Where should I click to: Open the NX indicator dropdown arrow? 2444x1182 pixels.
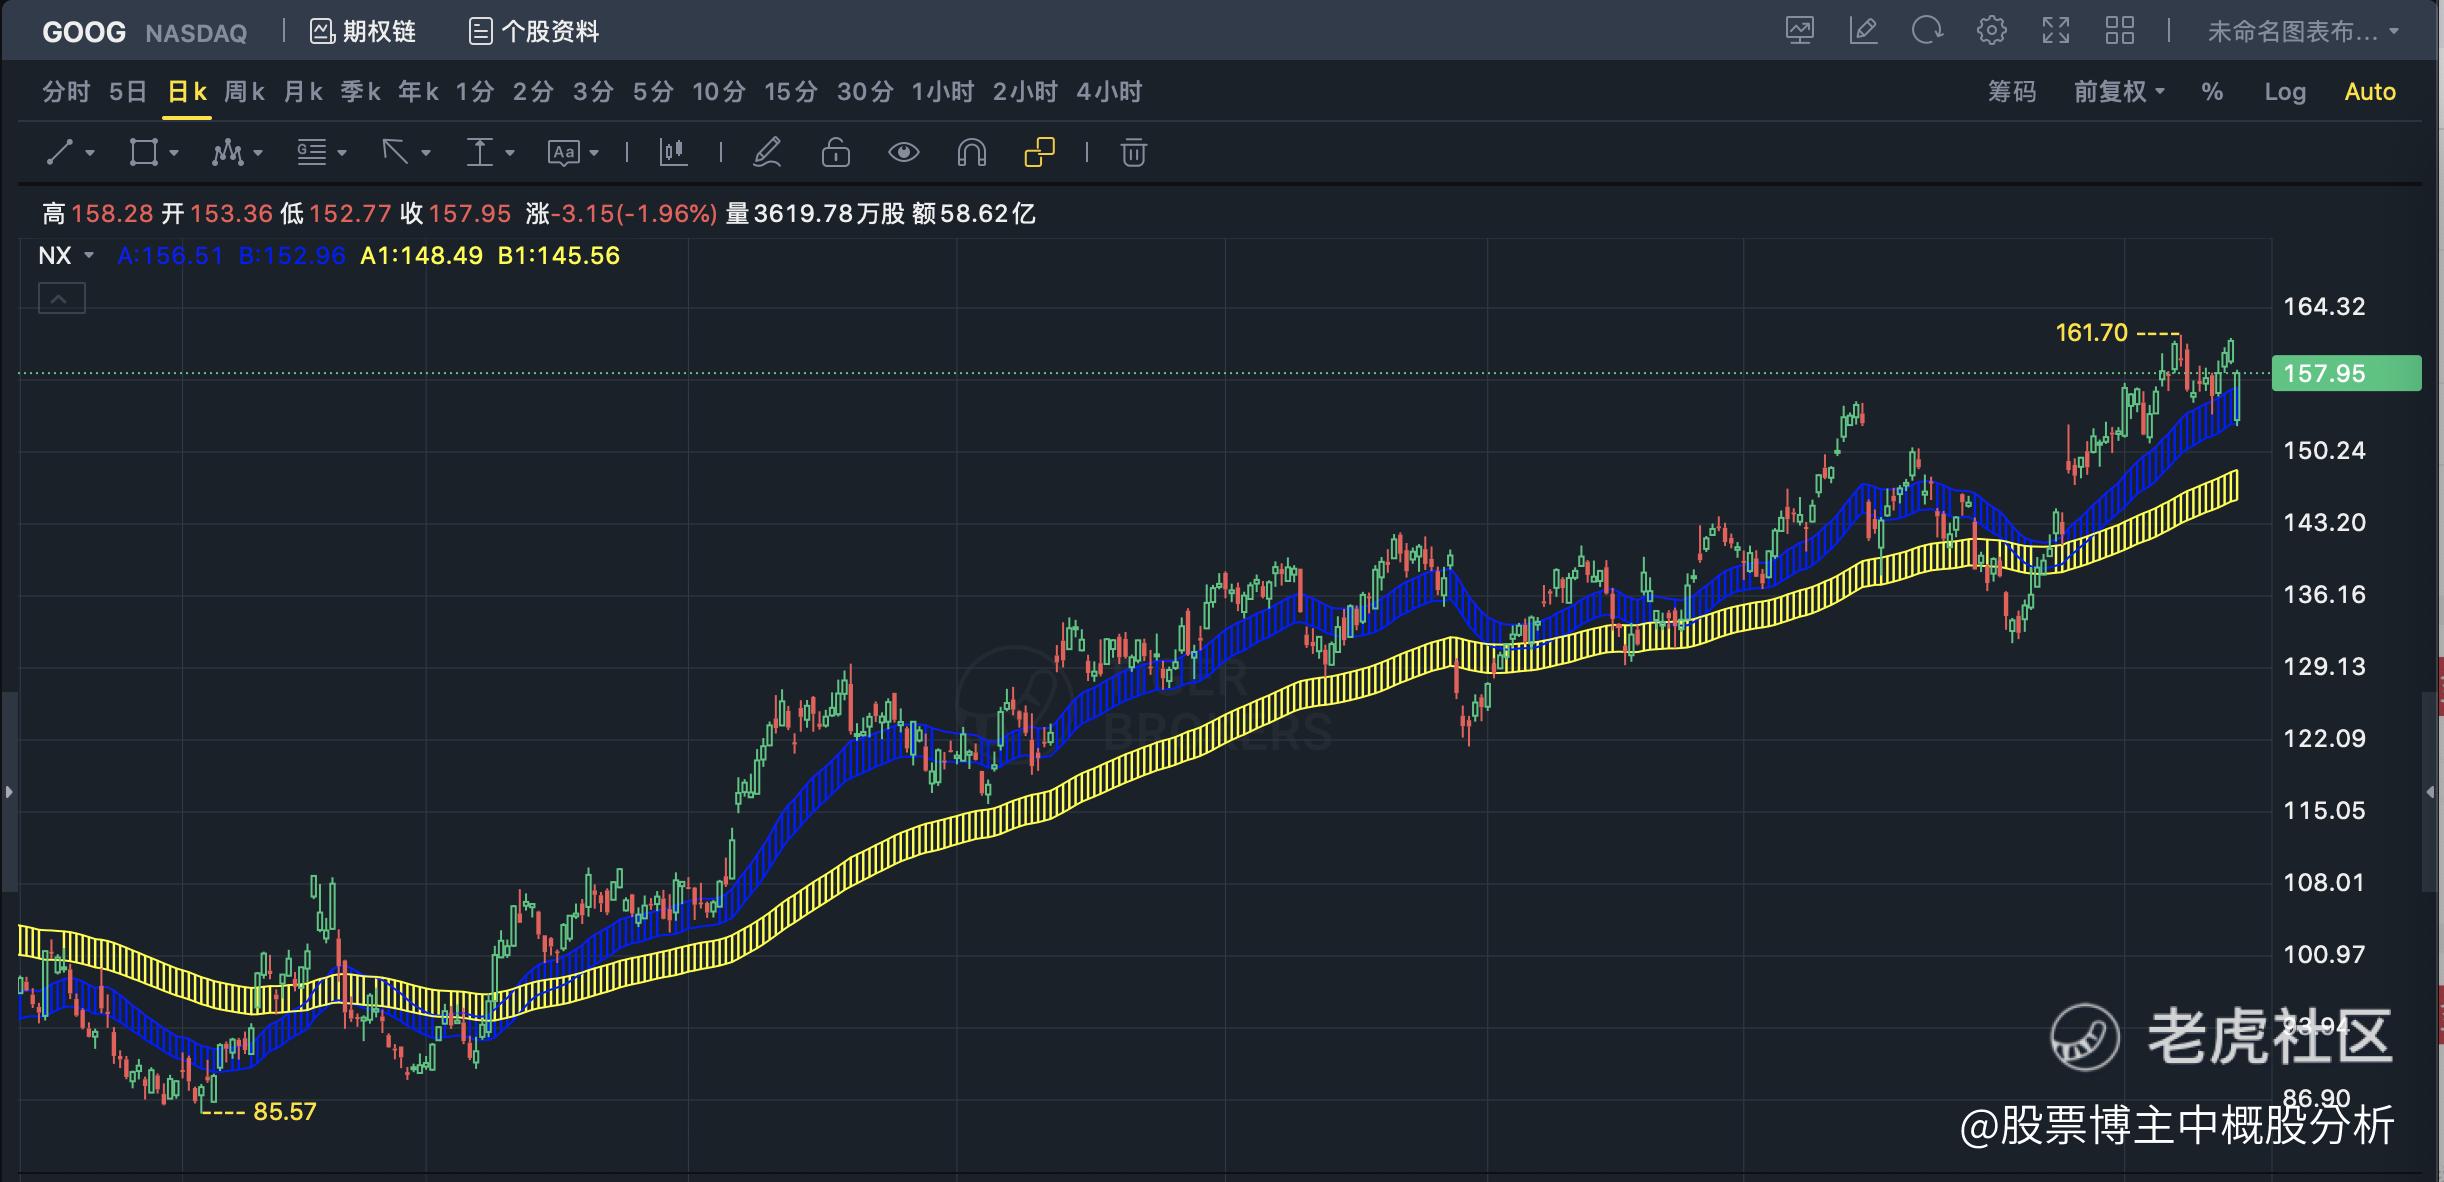[x=89, y=256]
